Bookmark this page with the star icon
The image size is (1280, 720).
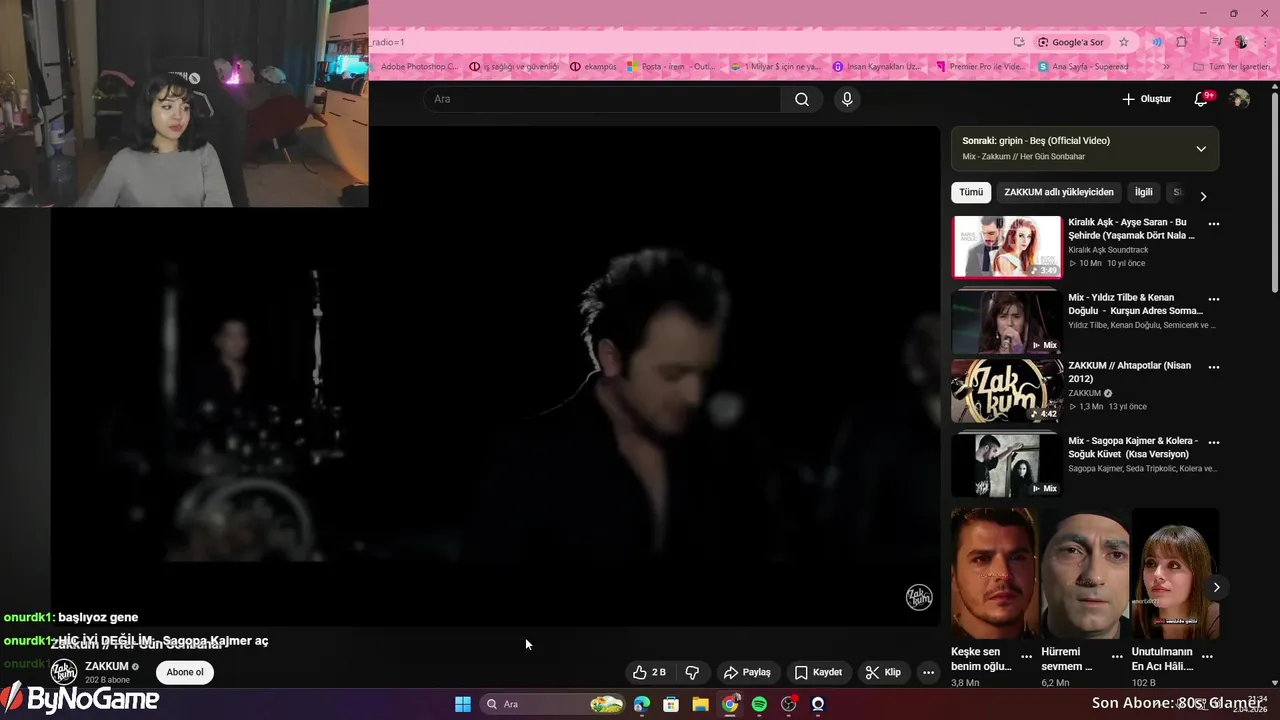1124,42
